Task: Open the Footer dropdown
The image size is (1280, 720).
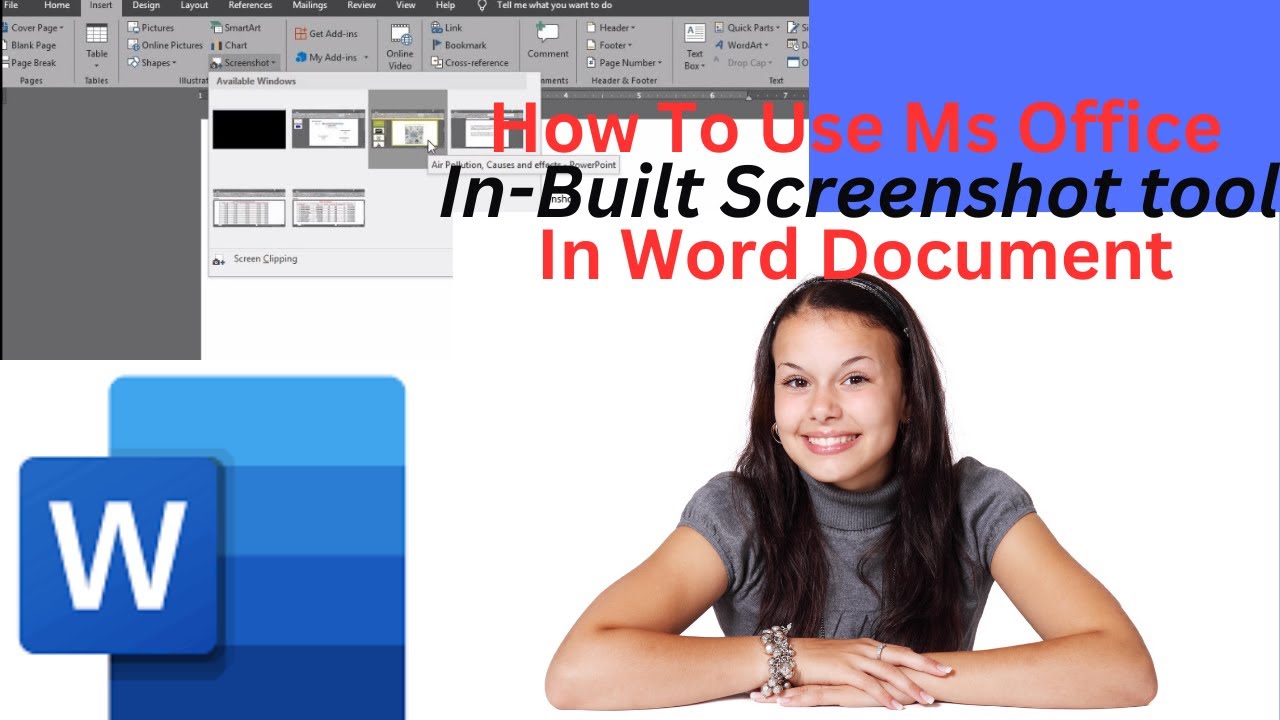Action: tap(609, 45)
